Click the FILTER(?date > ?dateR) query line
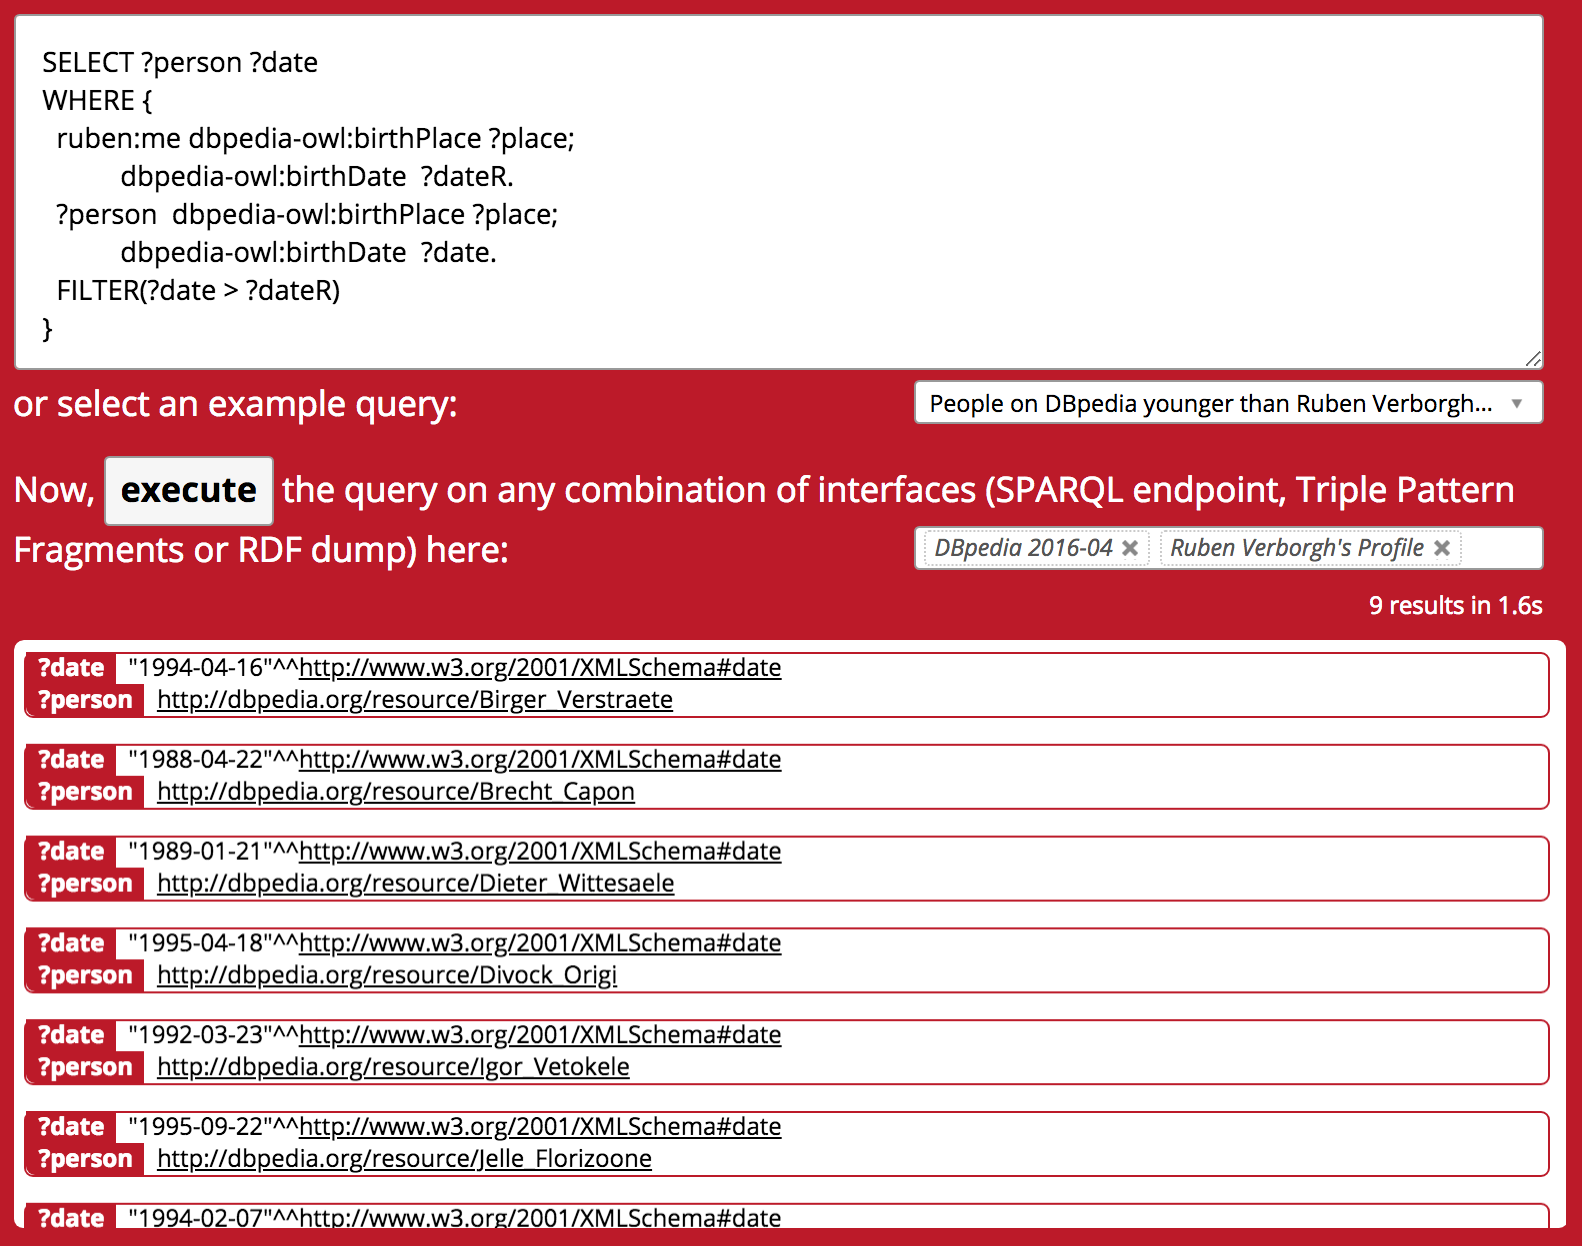This screenshot has height=1246, width=1582. [198, 290]
